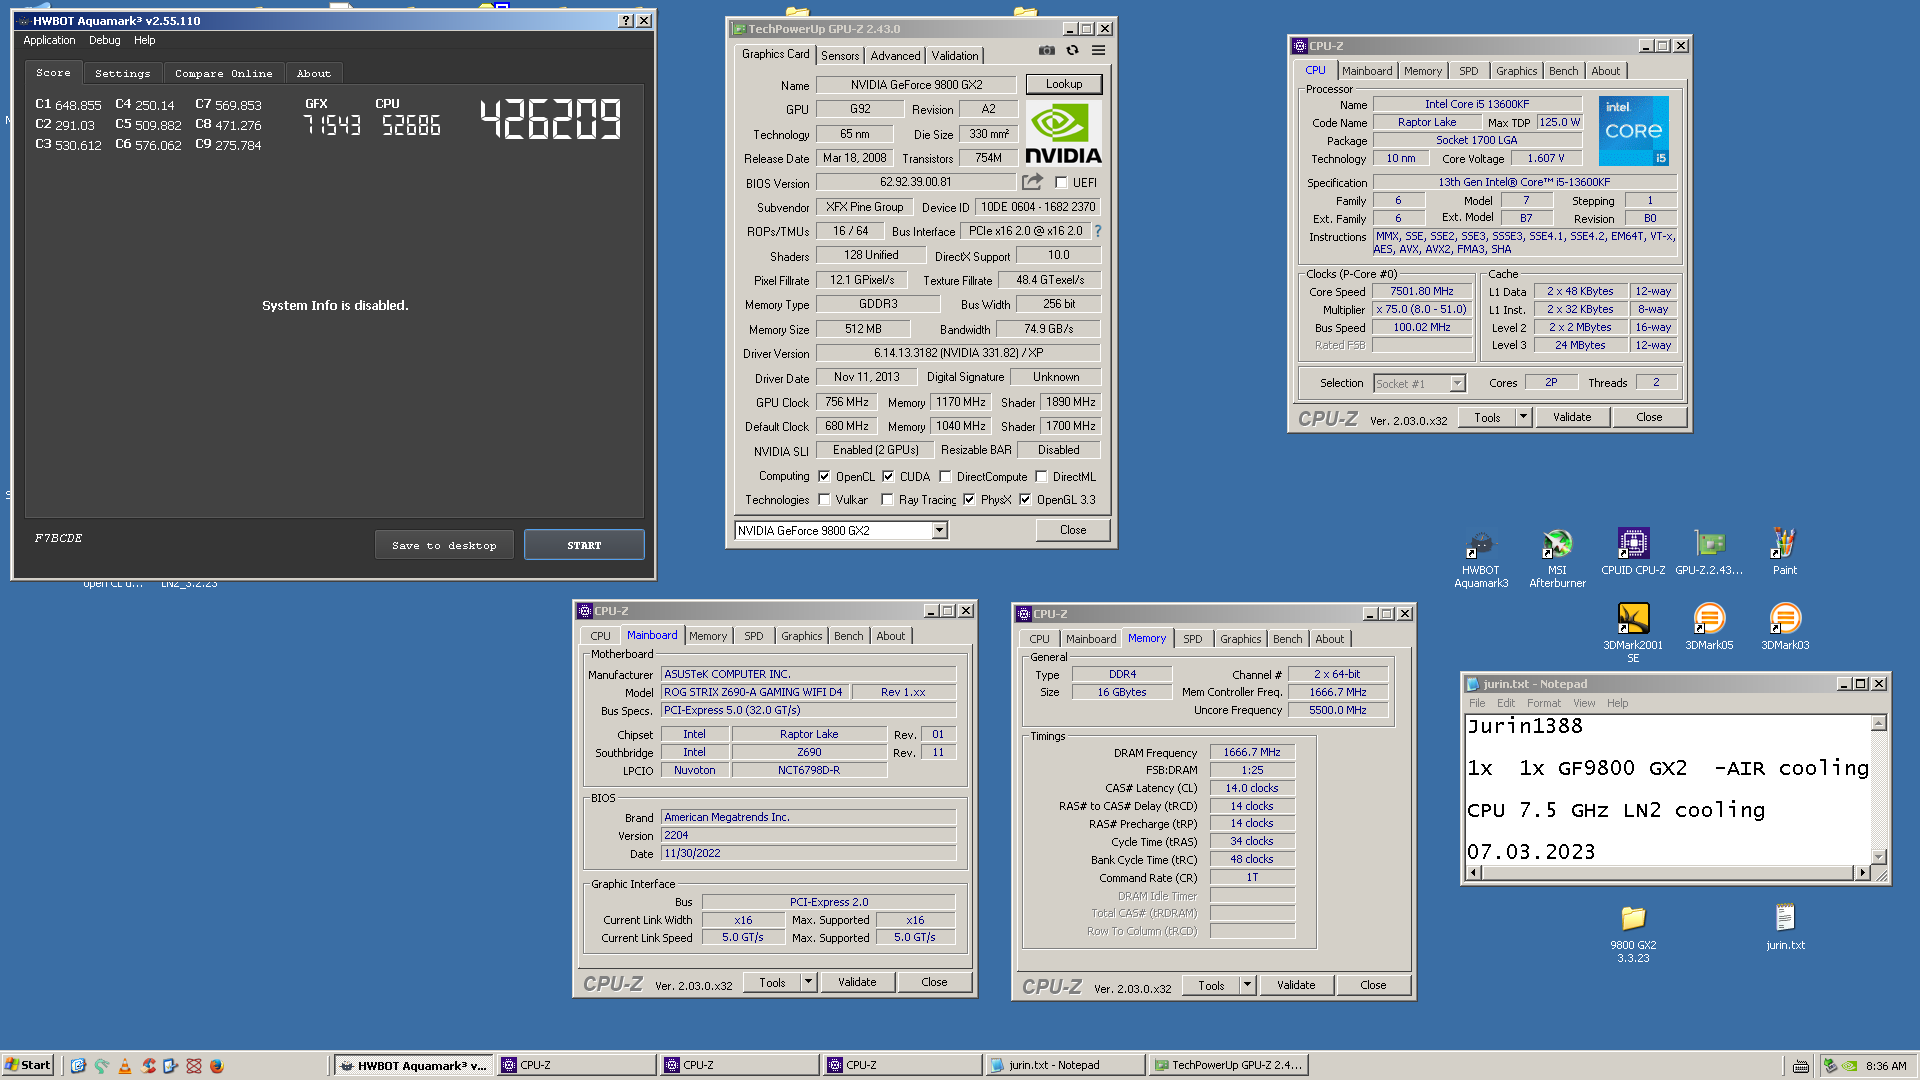Click Validate in CPU-Z Mainboard window

pos(856,982)
